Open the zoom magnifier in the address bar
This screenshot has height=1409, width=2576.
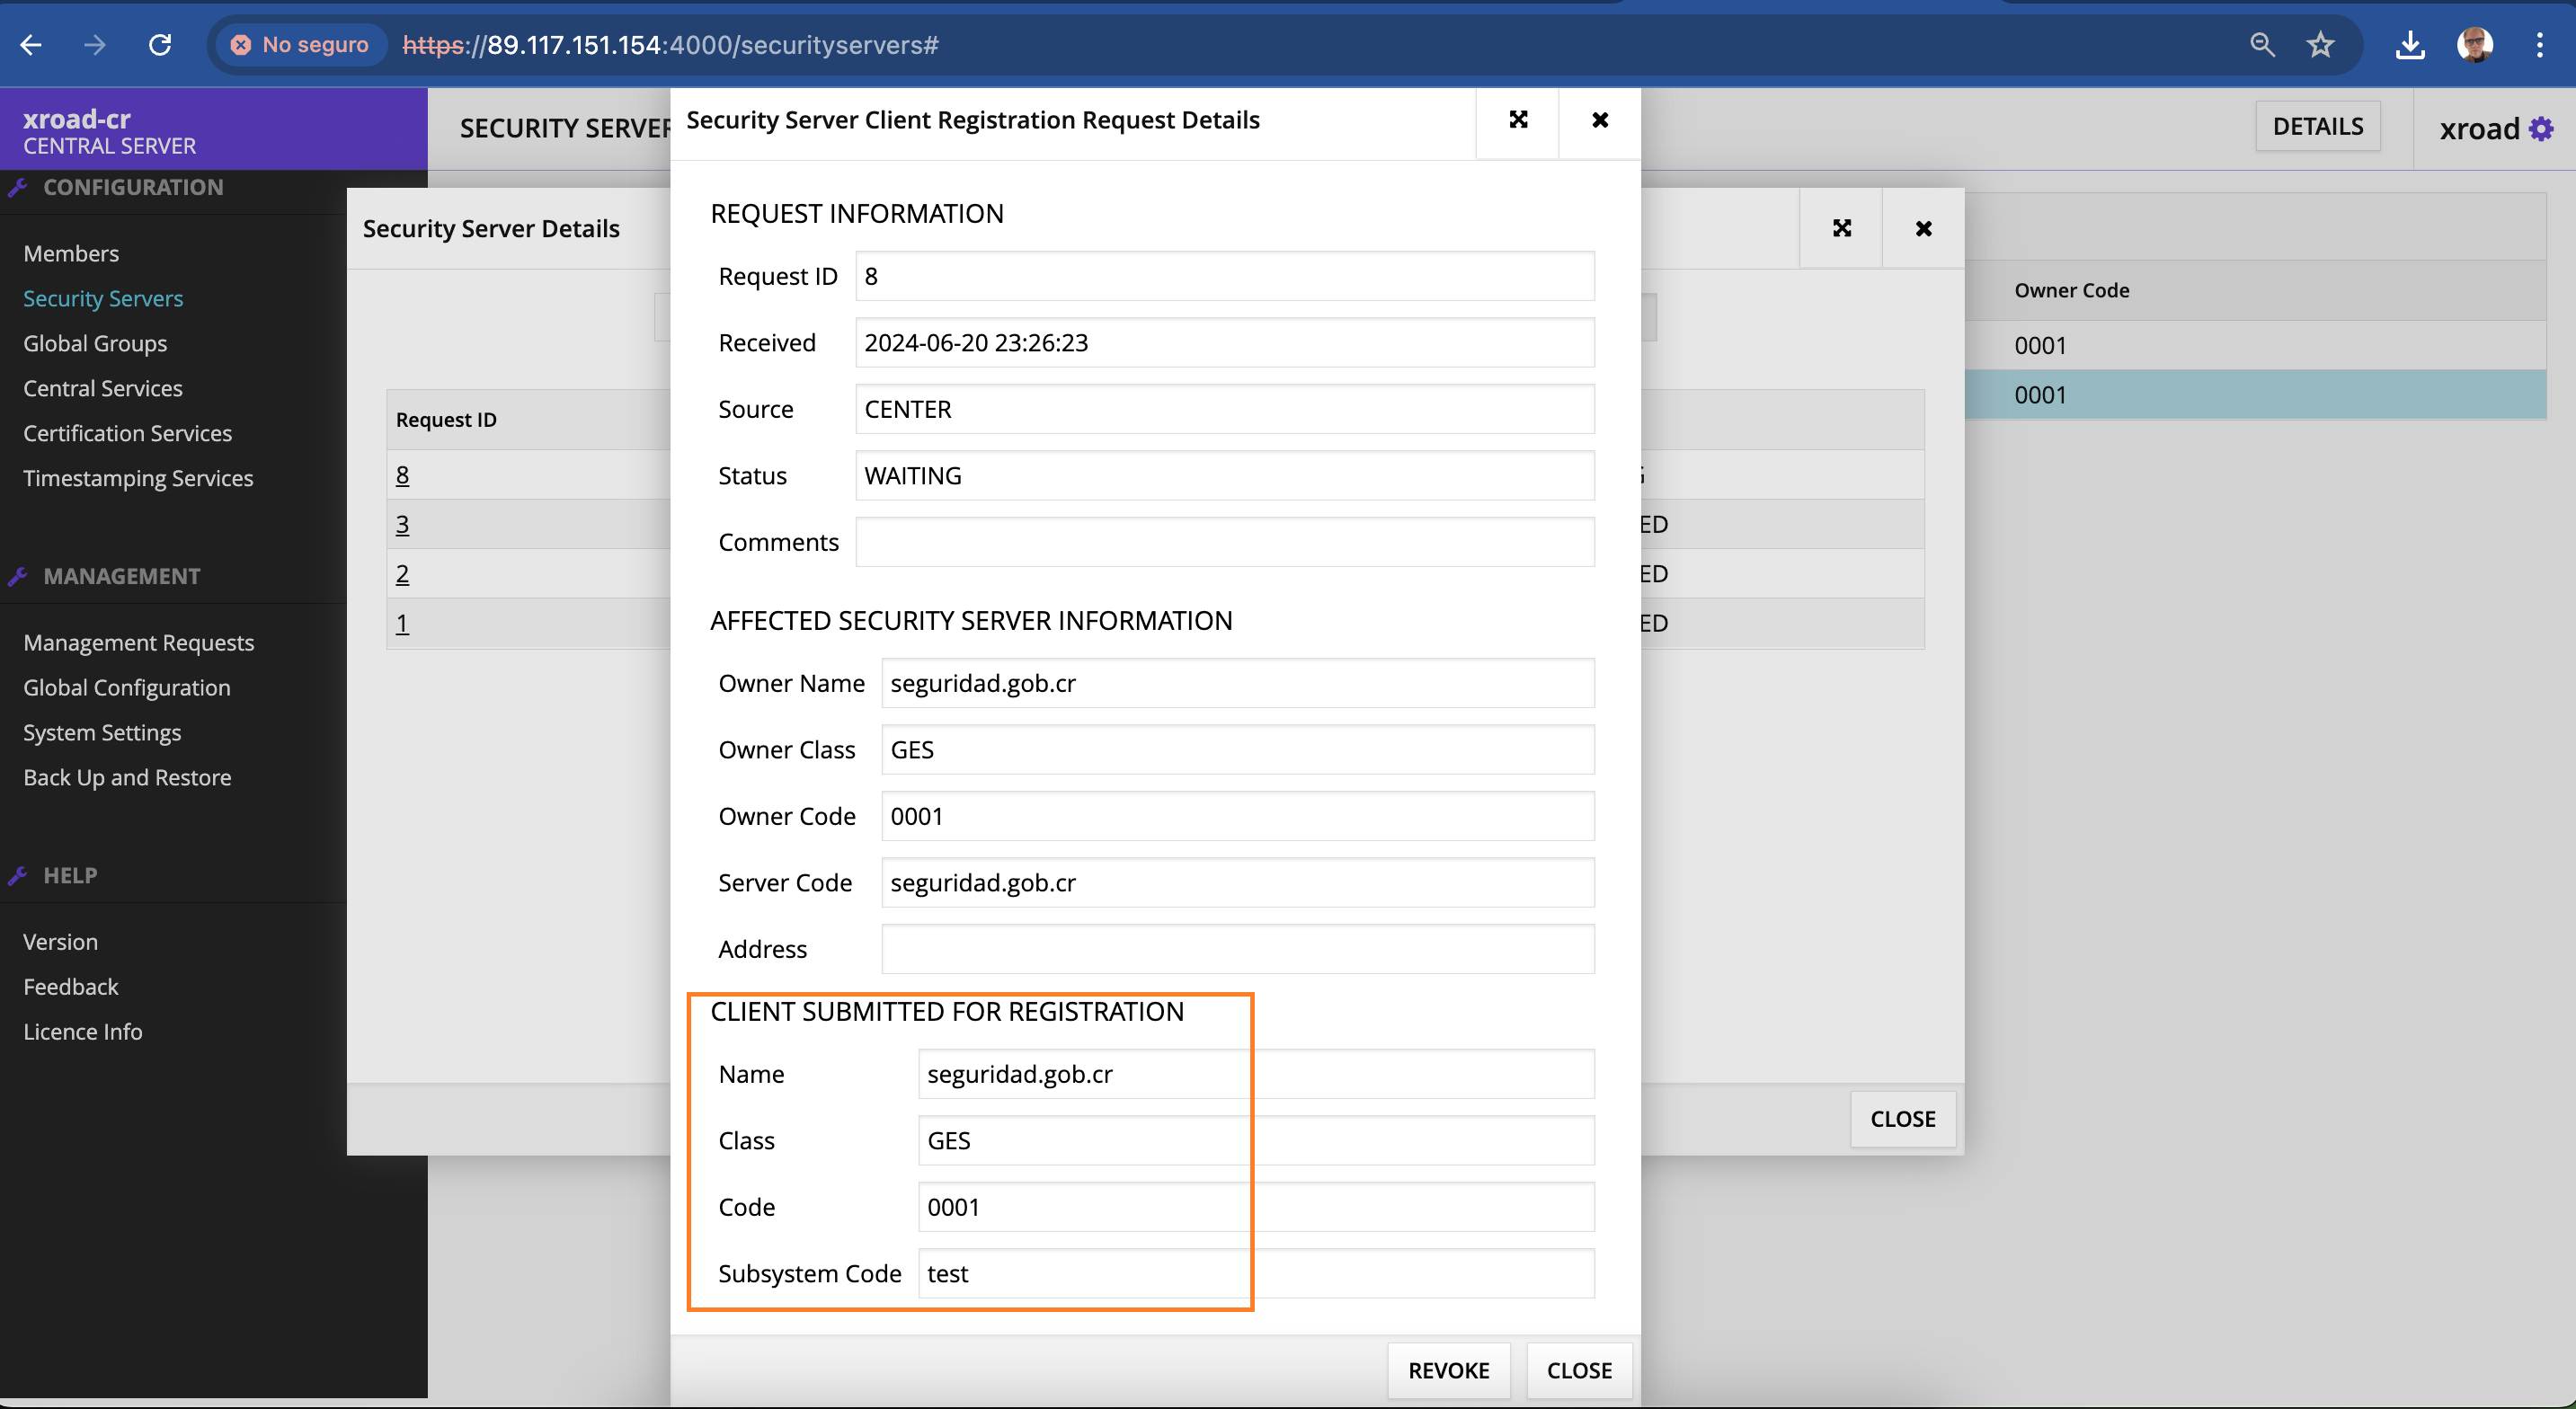[x=2262, y=45]
